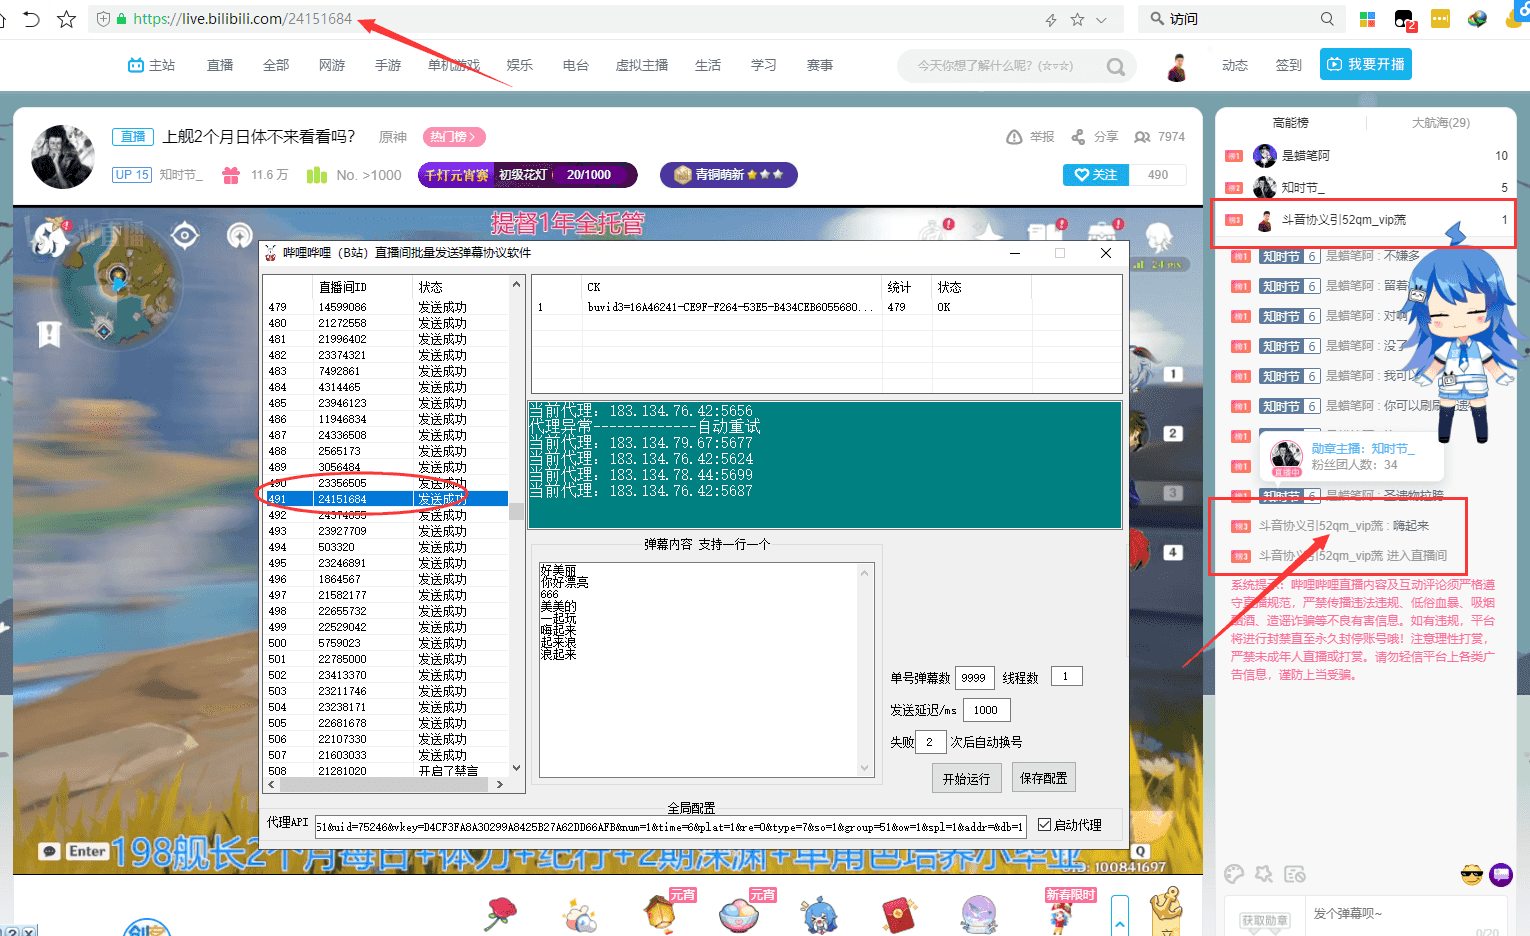Screen dimensions: 1530x936
Task: Open the sunglasses emoji picker
Action: 1471,876
